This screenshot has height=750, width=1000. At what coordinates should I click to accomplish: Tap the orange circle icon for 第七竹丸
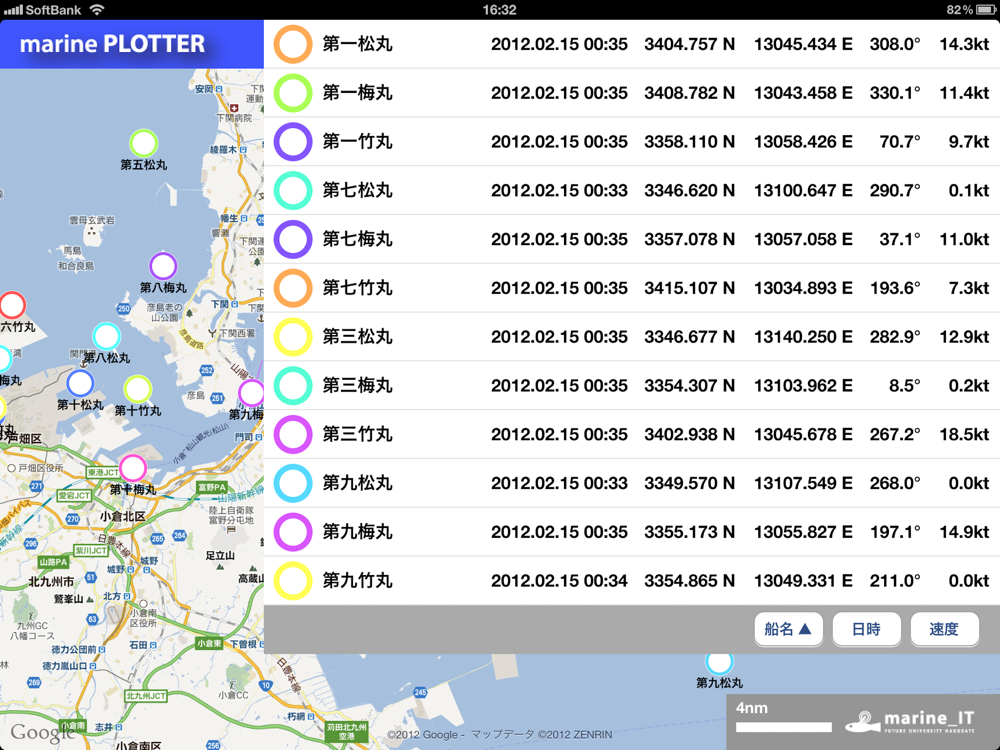(x=293, y=288)
